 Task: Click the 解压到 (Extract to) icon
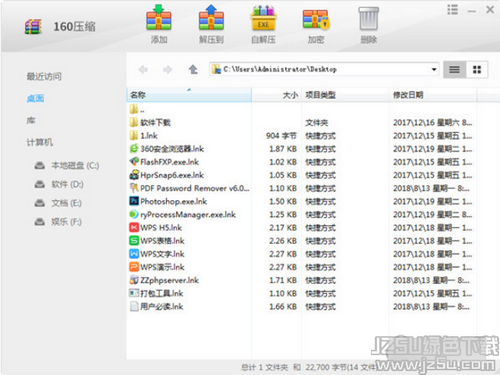click(211, 24)
